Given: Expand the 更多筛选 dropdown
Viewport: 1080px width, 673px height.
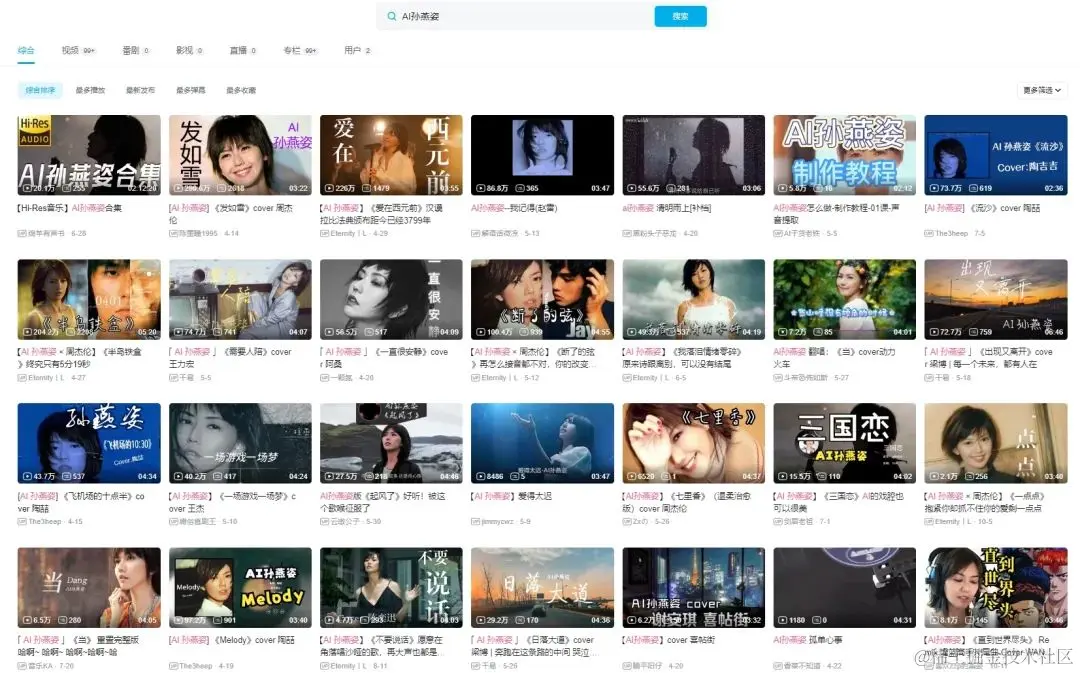Looking at the screenshot, I should coord(1042,90).
